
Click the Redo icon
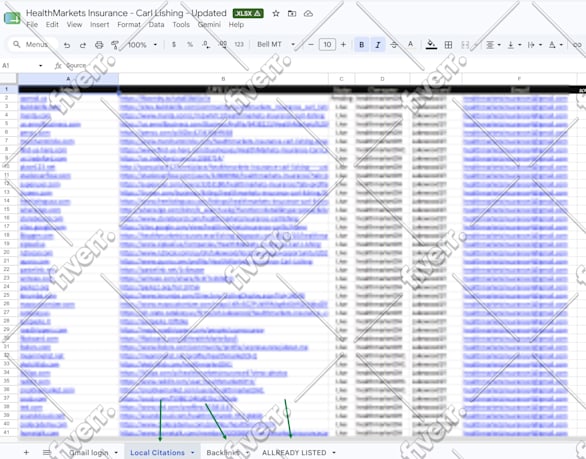pyautogui.click(x=83, y=45)
